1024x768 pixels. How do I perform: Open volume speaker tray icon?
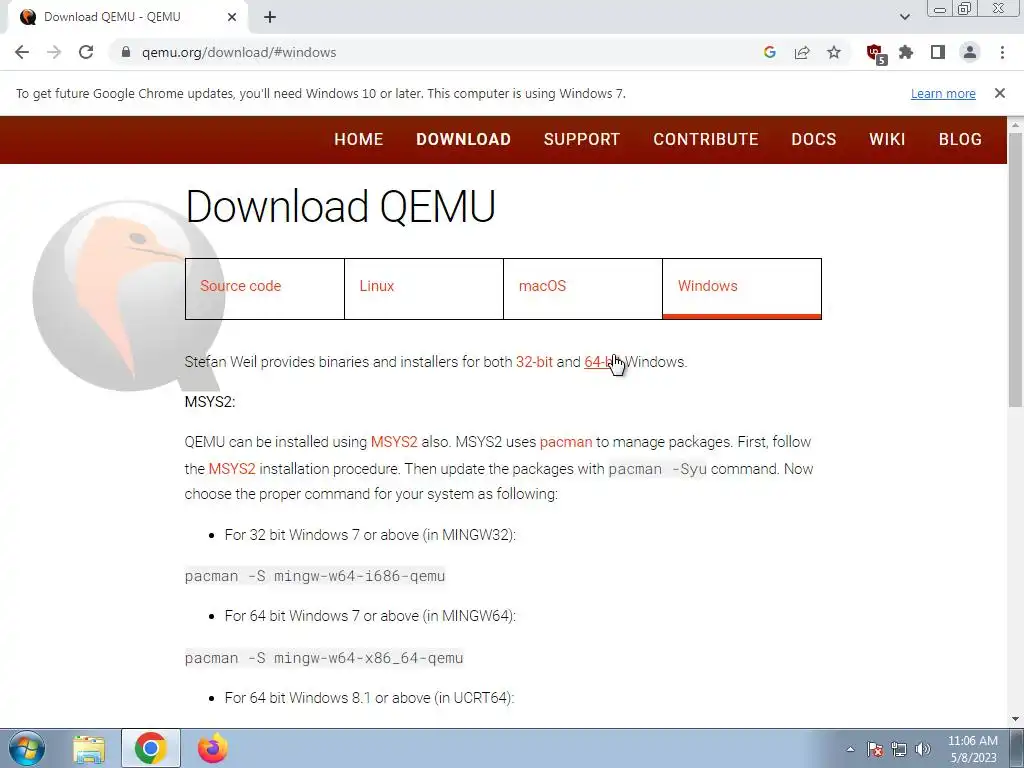point(923,750)
